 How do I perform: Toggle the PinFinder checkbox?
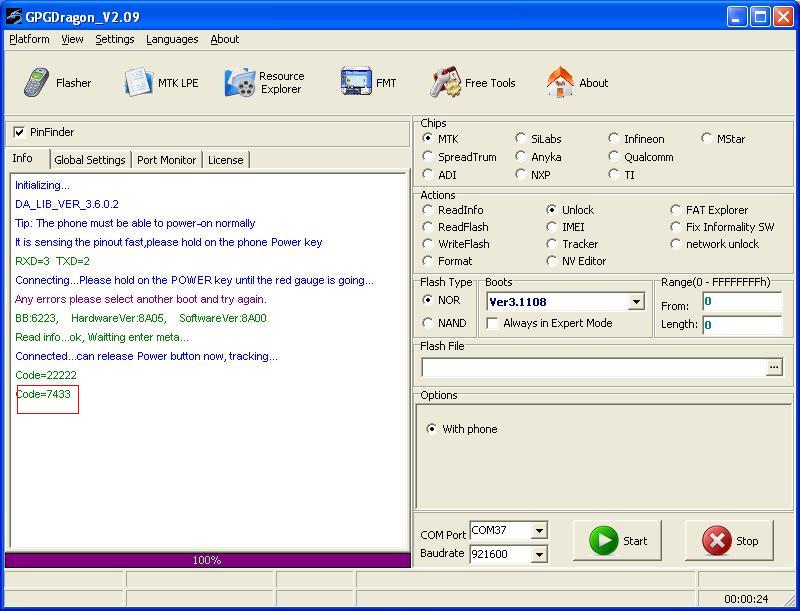coord(19,133)
